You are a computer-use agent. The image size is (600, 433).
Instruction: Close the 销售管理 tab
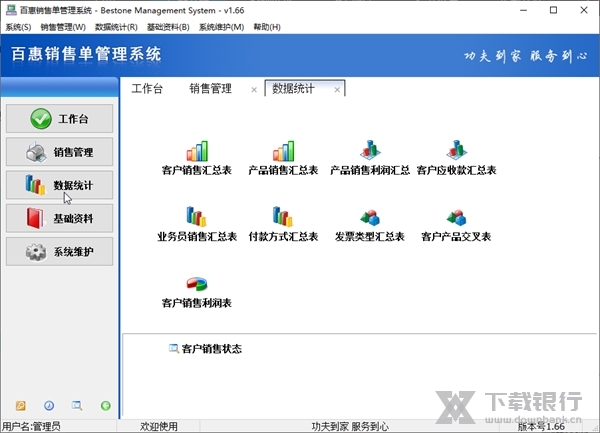(254, 90)
